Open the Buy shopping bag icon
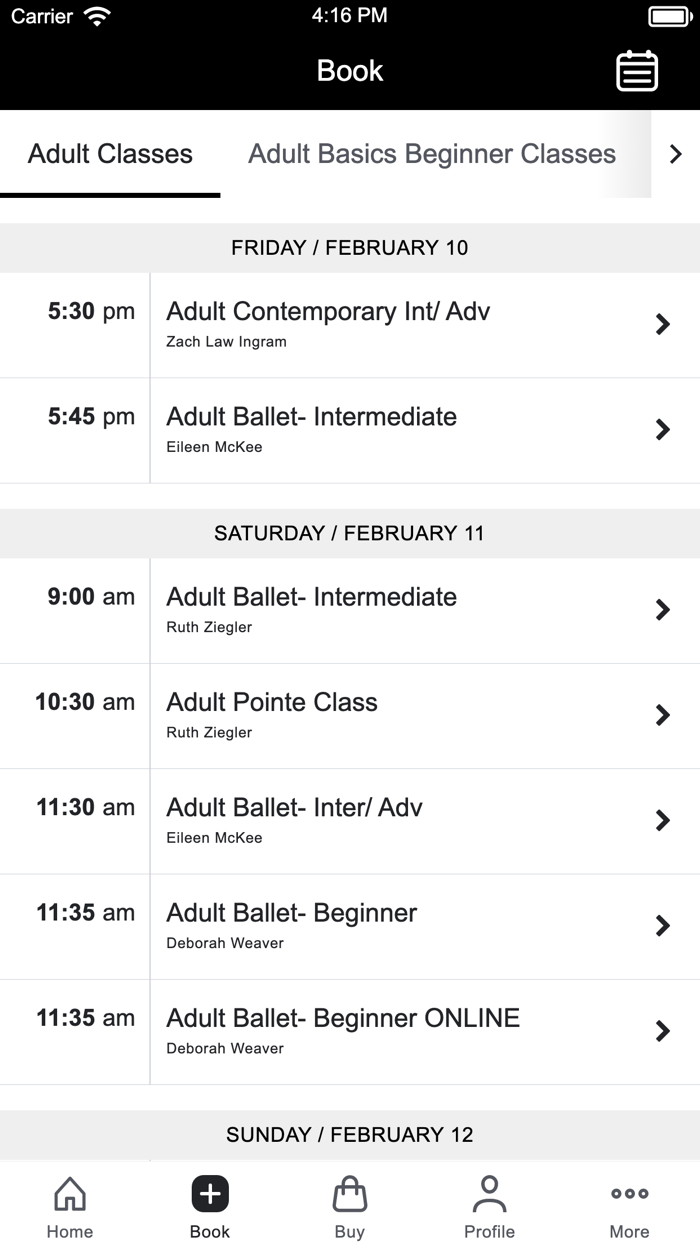This screenshot has height=1244, width=700. (x=349, y=1193)
